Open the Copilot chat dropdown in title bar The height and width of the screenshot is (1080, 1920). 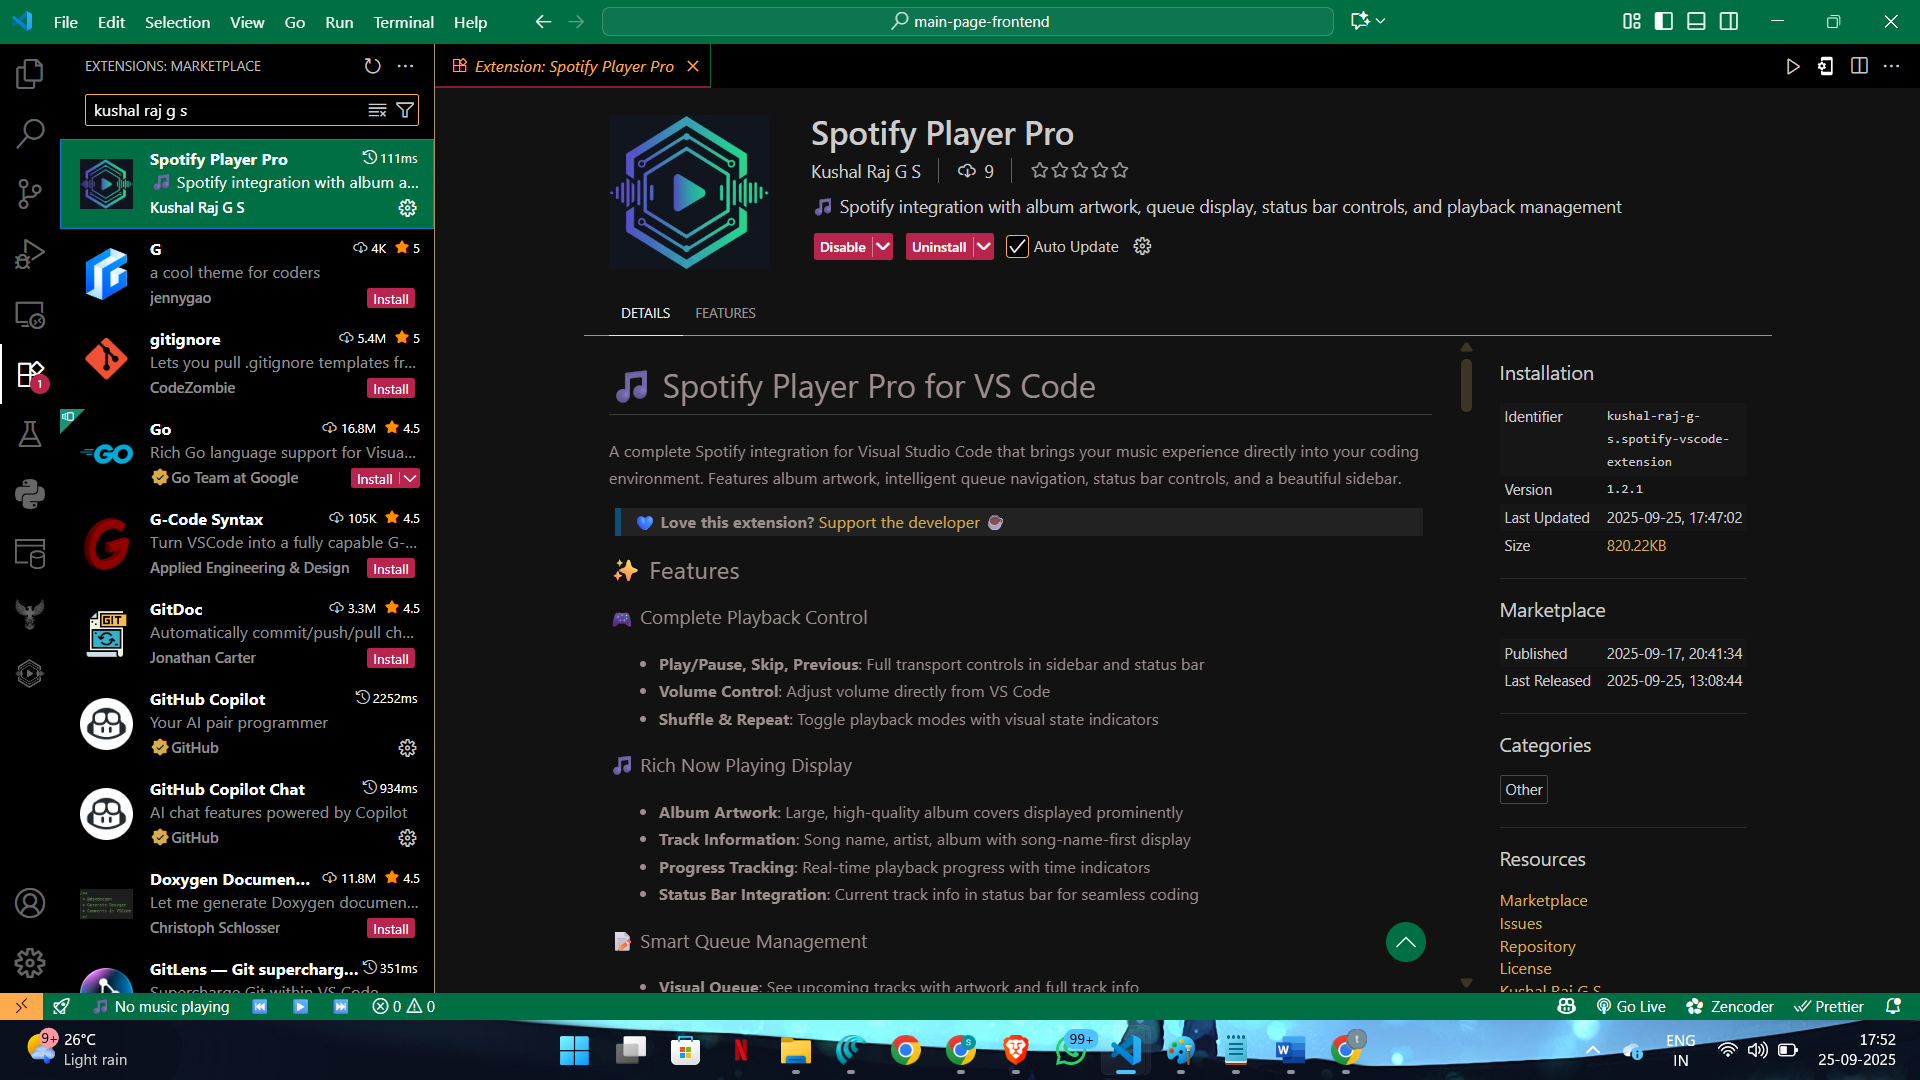pyautogui.click(x=1381, y=21)
